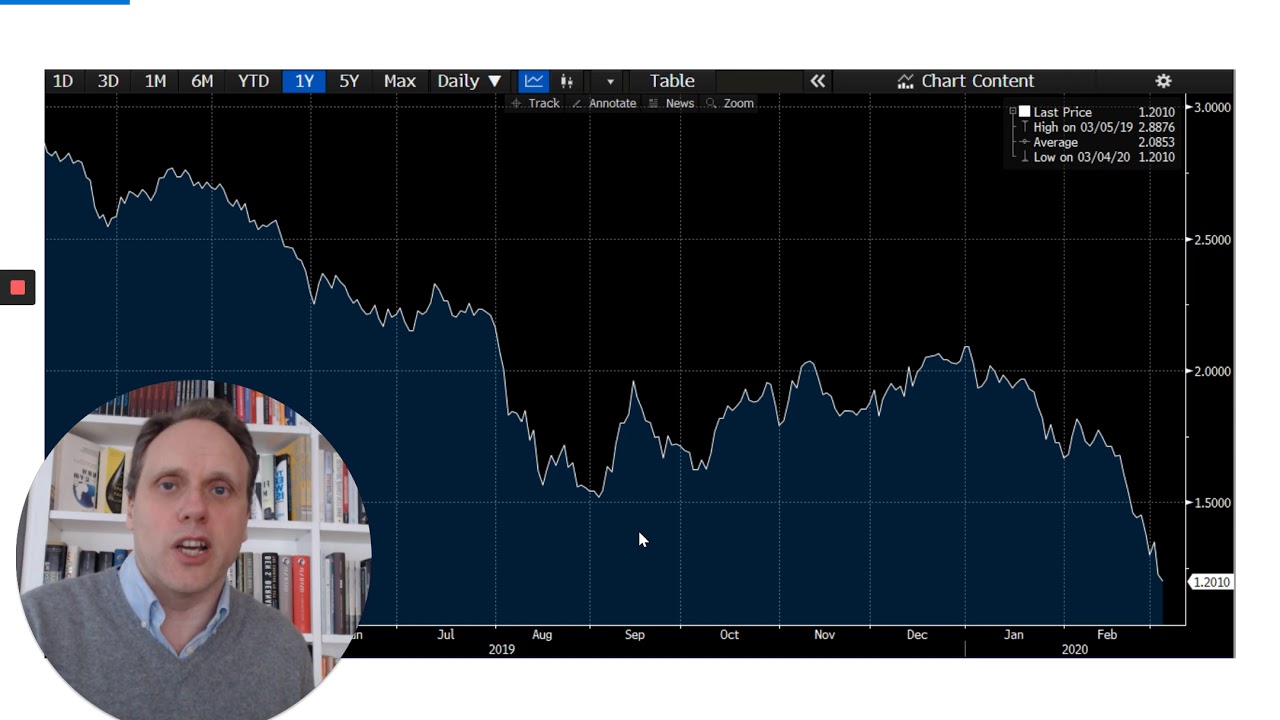Select the YTD time range
This screenshot has width=1280, height=720.
tap(253, 81)
